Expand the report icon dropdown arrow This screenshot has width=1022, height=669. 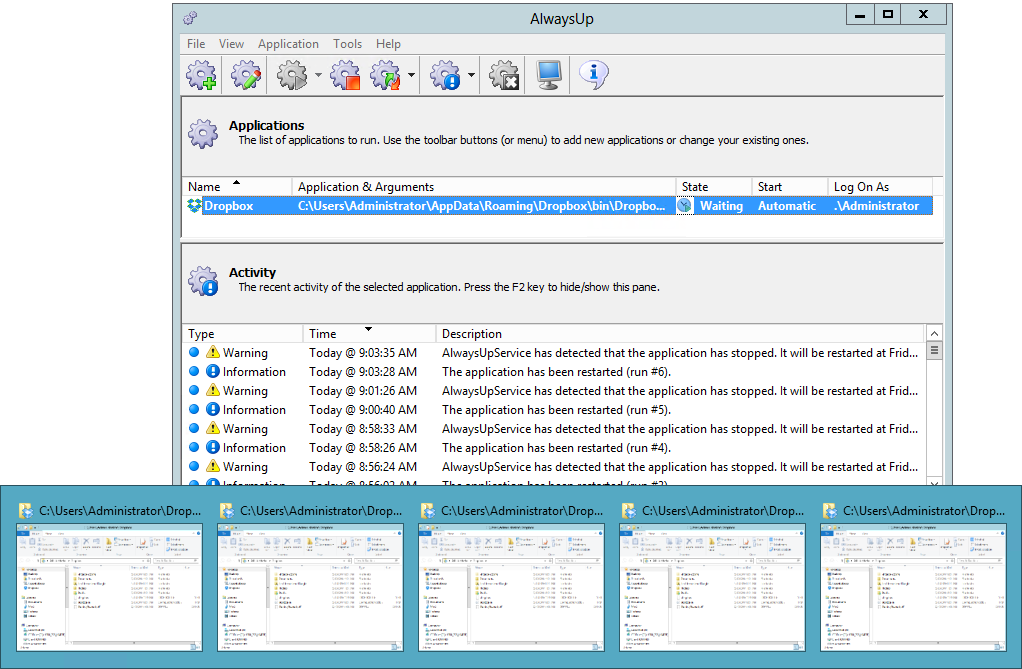pyautogui.click(x=471, y=76)
